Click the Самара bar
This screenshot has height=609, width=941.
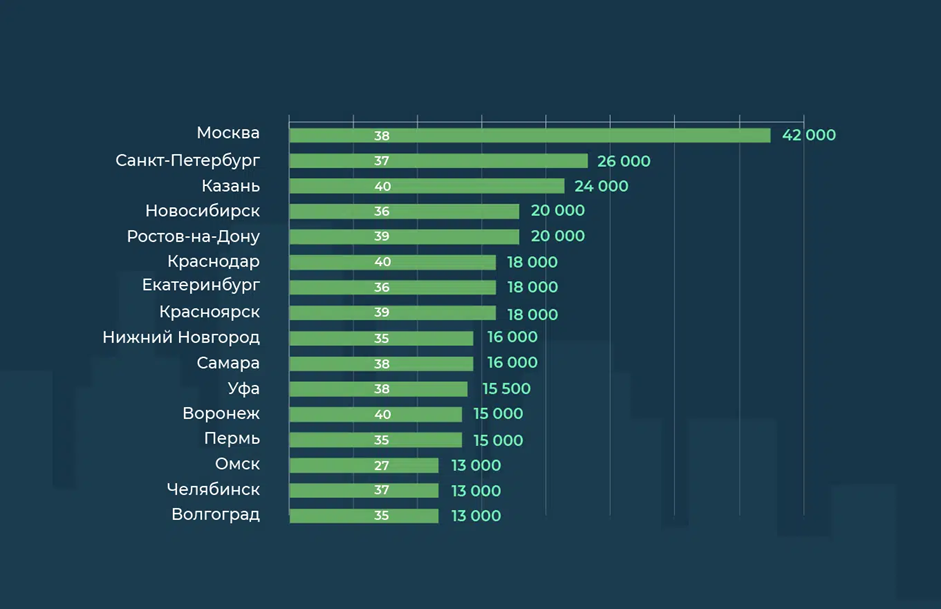tap(381, 364)
